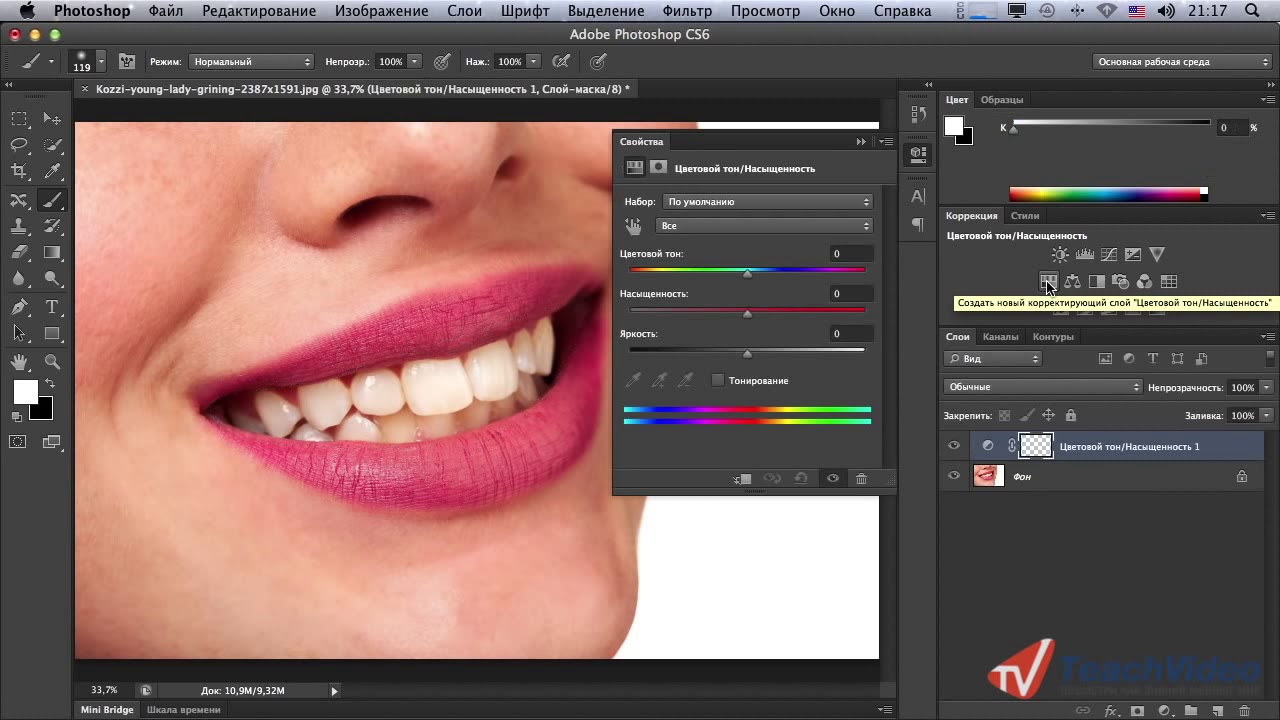The image size is (1280, 720).
Task: Select the Blur tool
Action: 19,280
